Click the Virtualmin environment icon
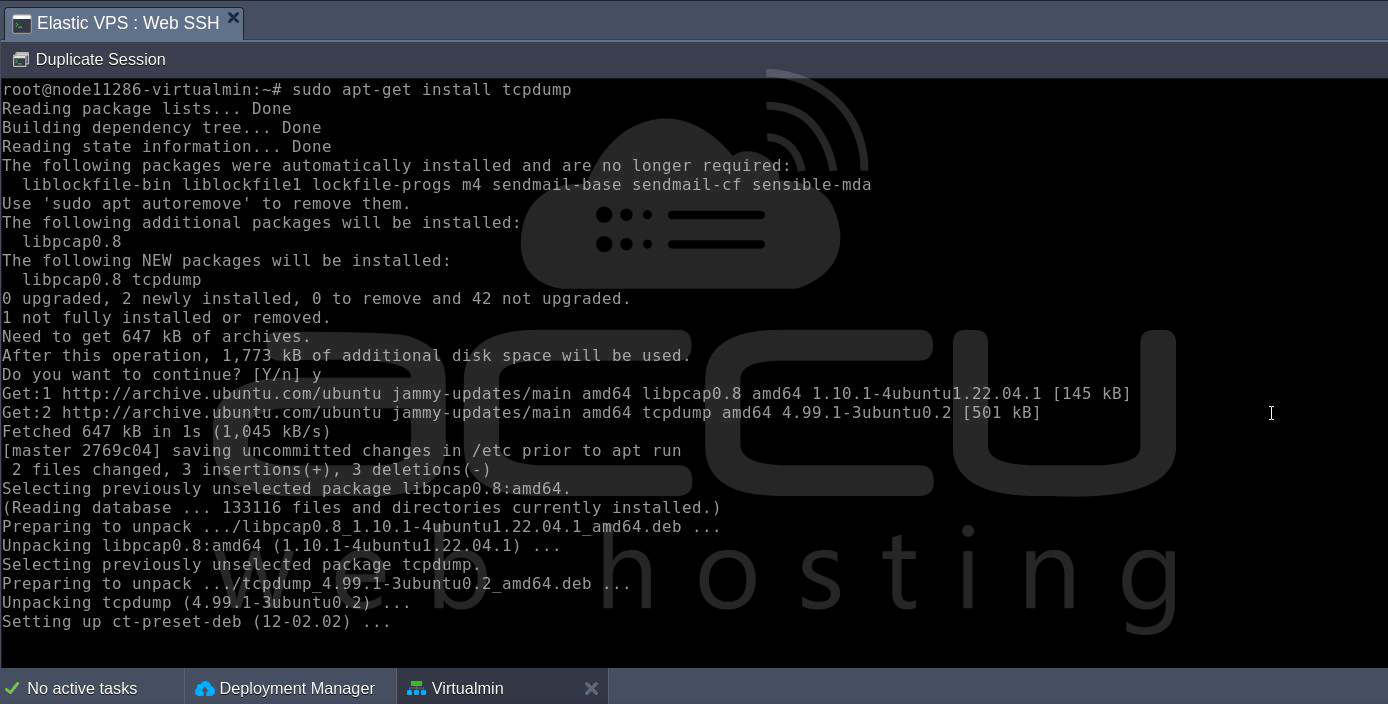 [x=417, y=689]
